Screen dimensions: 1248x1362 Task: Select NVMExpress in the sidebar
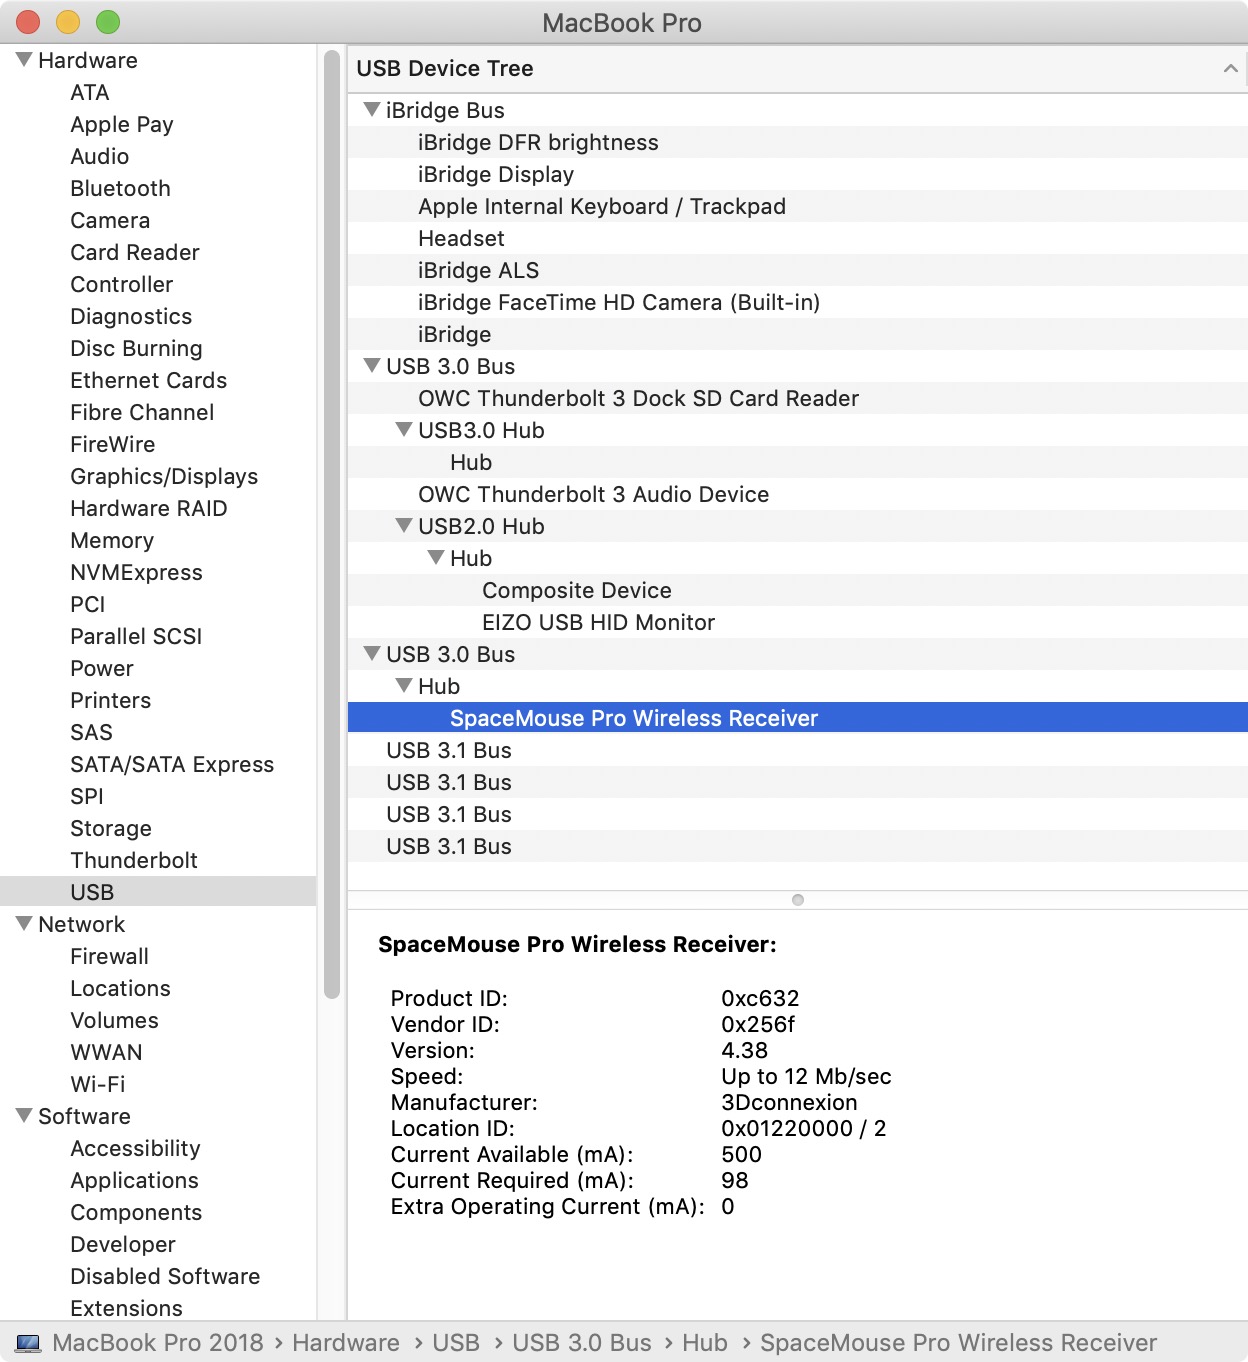click(136, 572)
